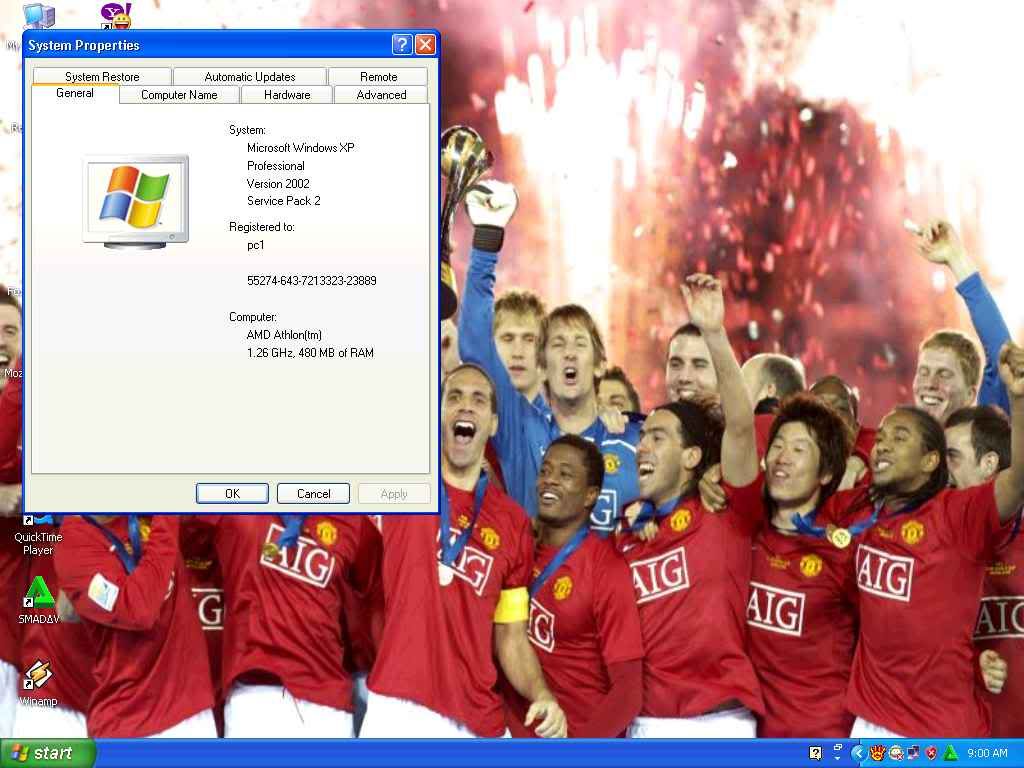Switch to the Automatic Updates tab
This screenshot has width=1024, height=768.
pos(249,76)
